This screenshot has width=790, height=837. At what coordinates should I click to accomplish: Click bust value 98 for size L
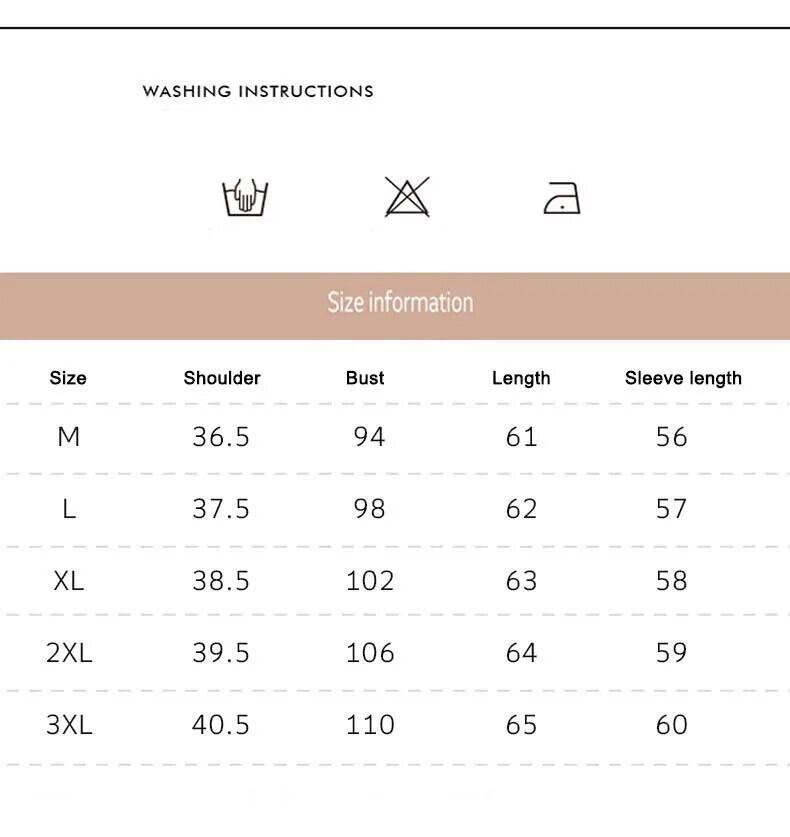click(369, 509)
